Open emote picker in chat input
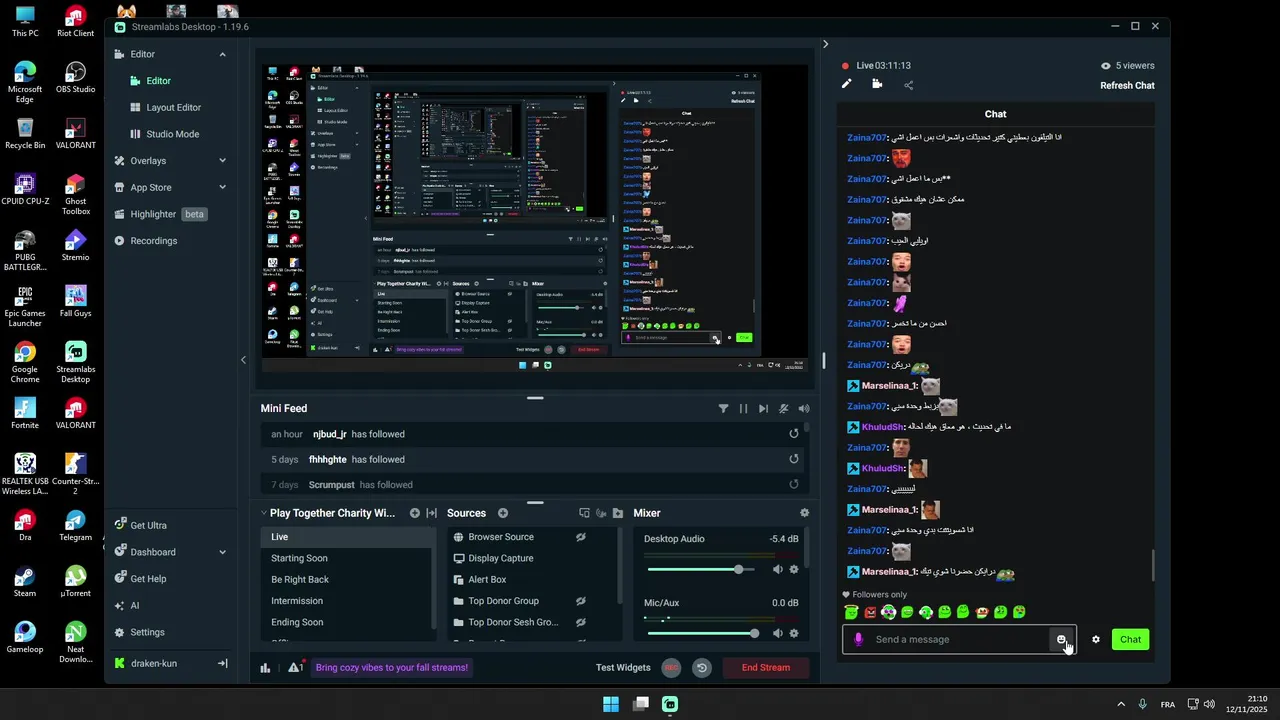1280x720 pixels. click(1062, 640)
